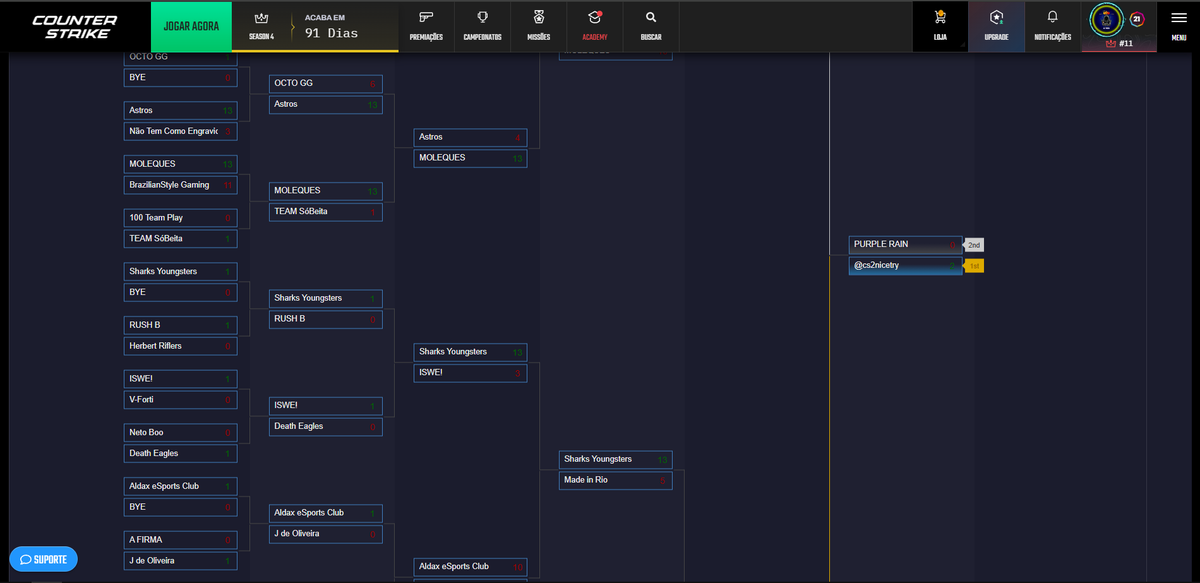
Task: Click the BYE under Aldax eSports Club
Action: point(180,507)
